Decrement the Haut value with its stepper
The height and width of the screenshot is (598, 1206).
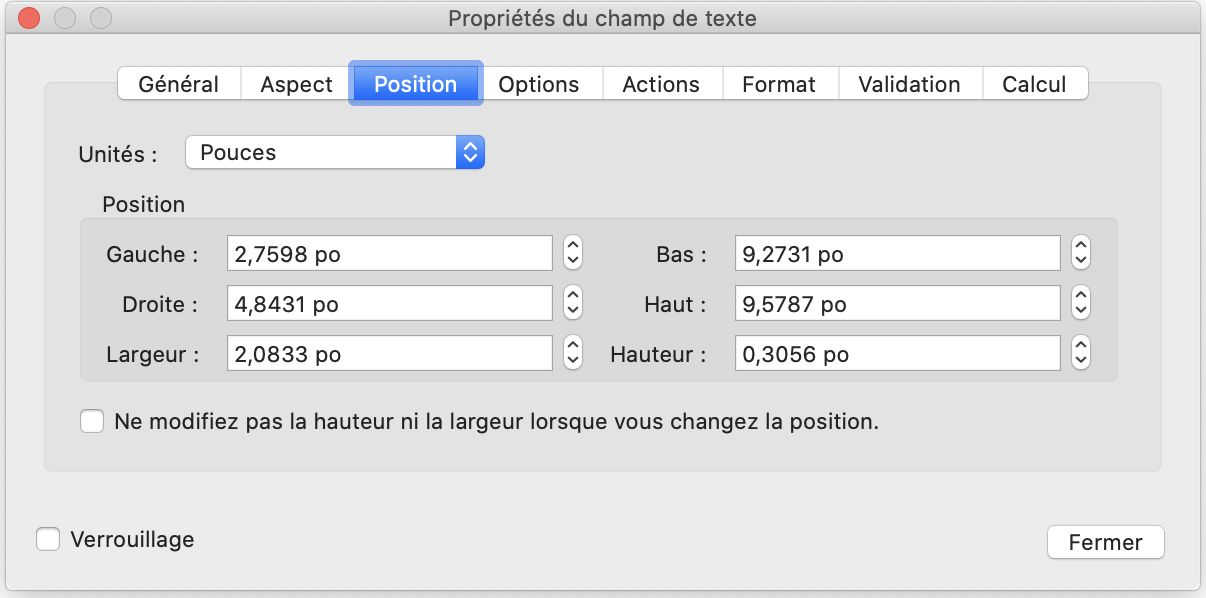1079,309
